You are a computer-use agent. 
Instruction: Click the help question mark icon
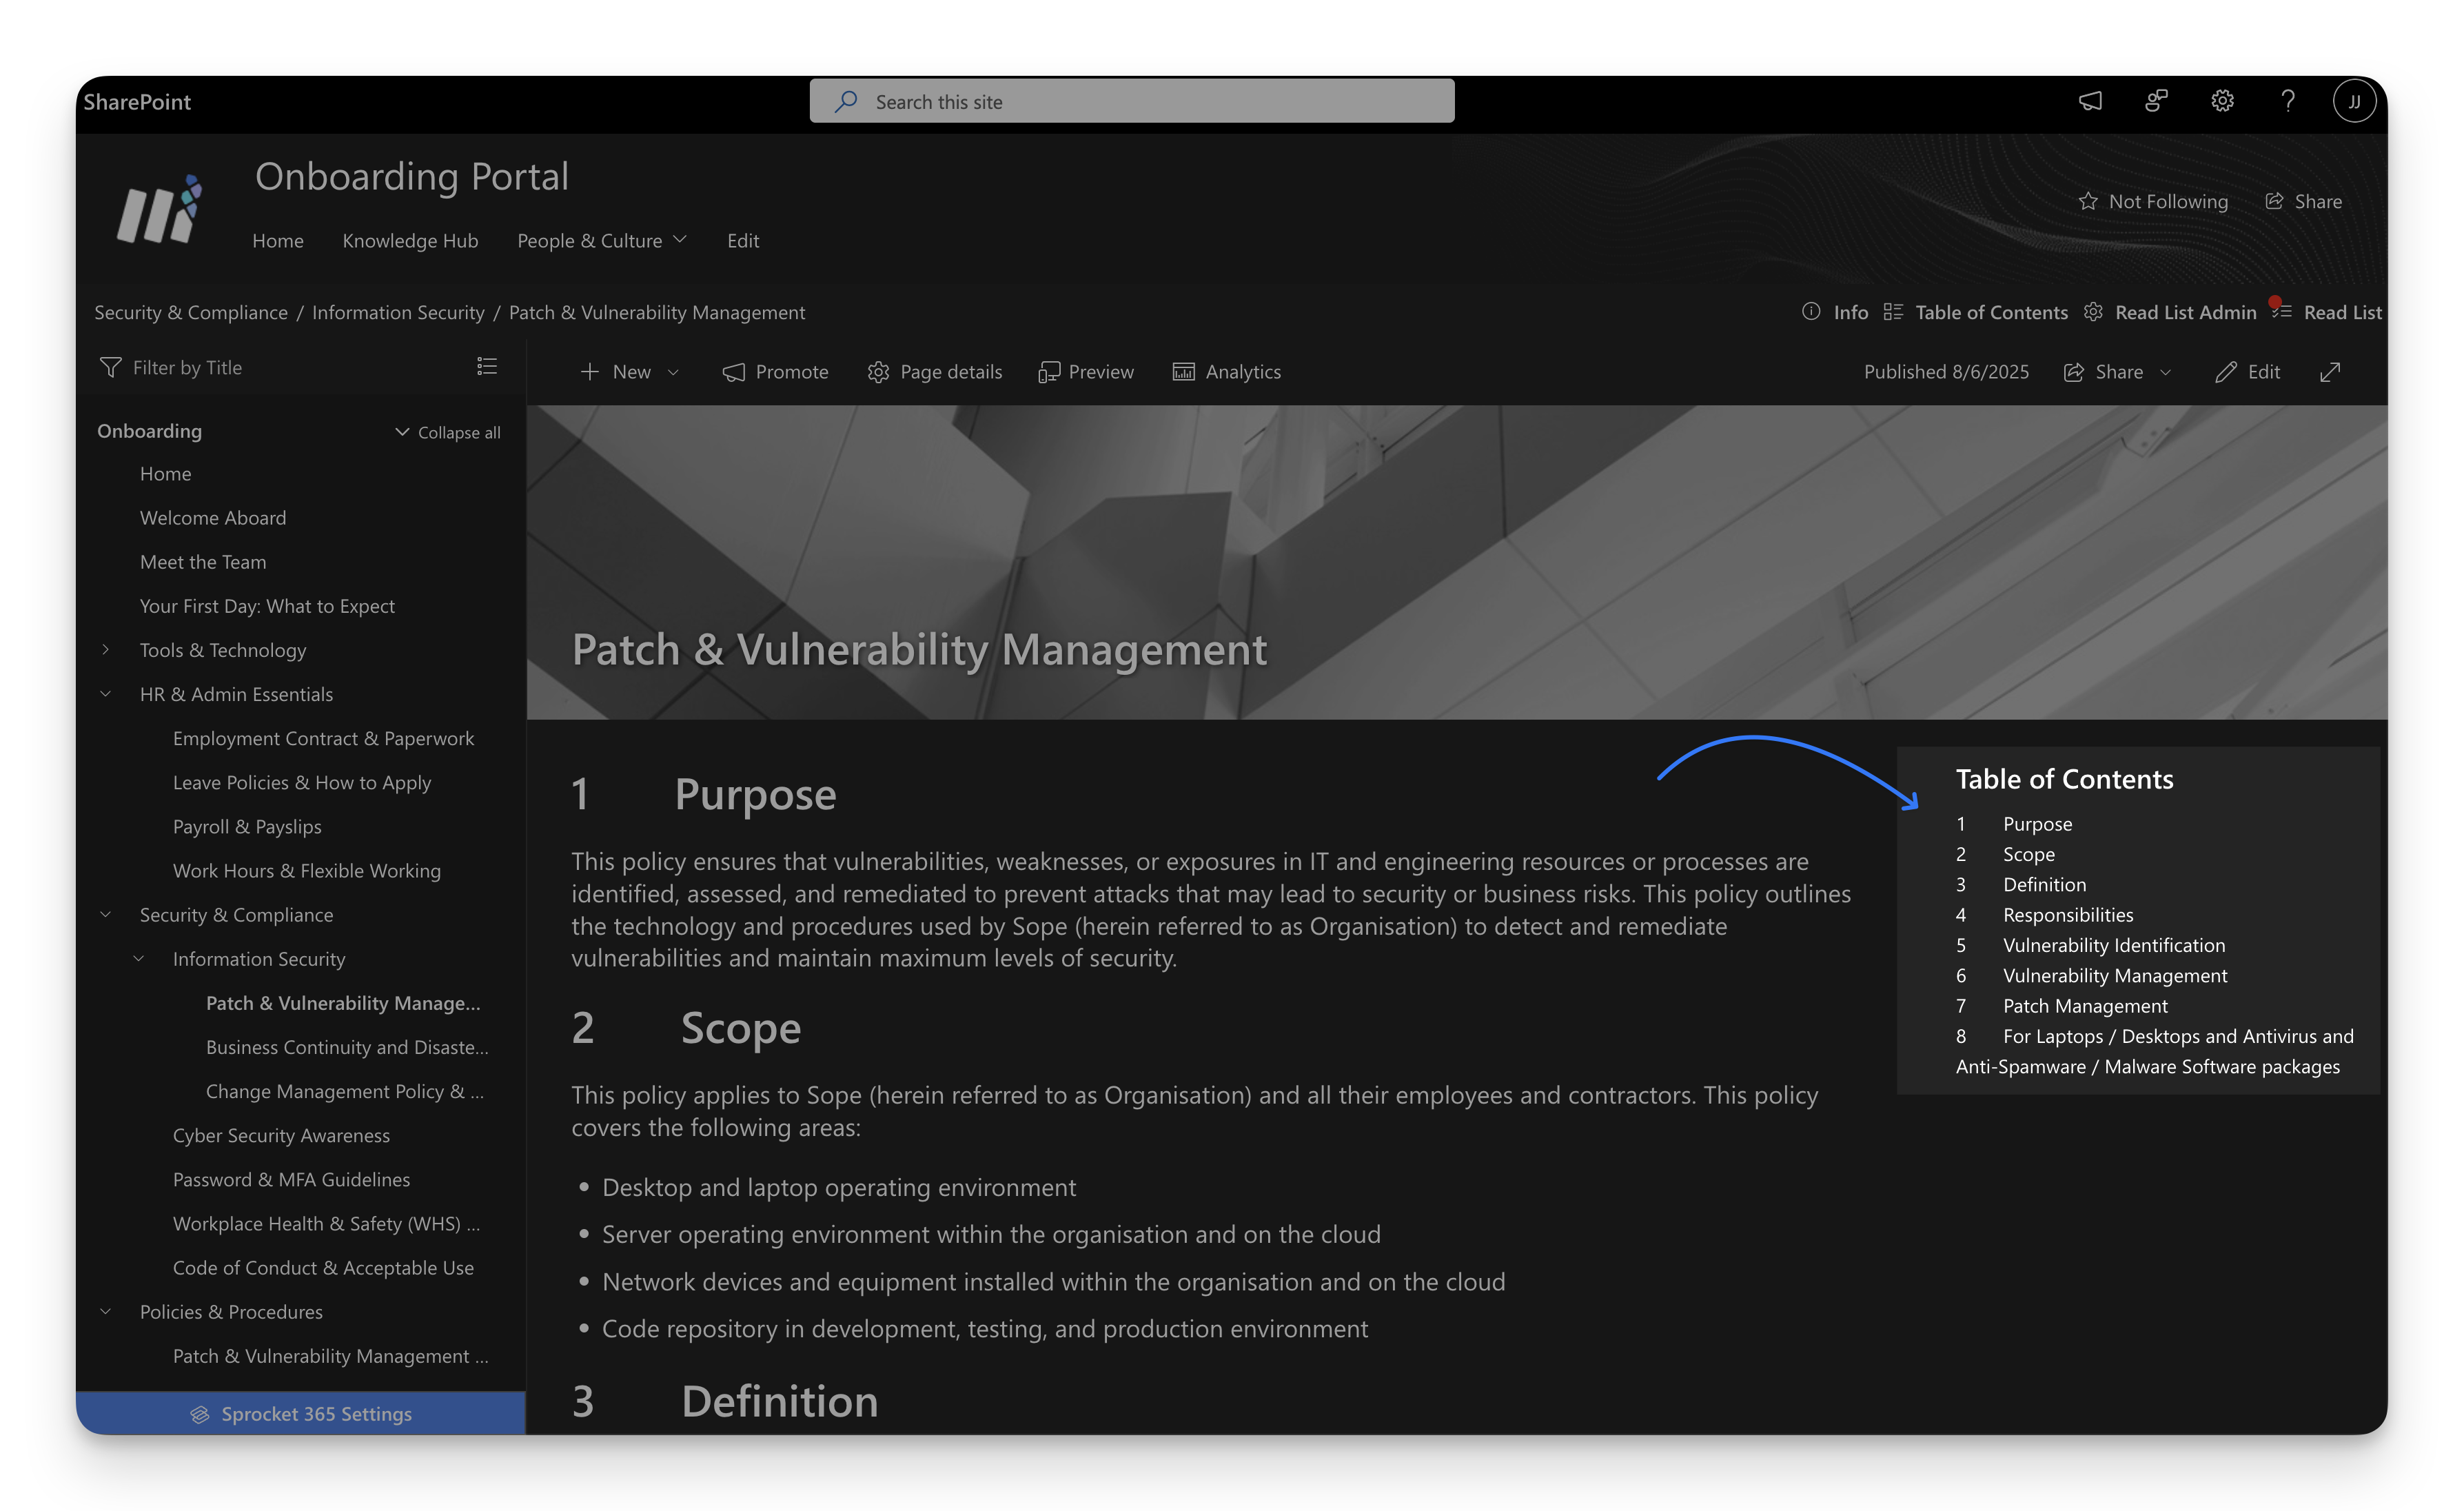click(2288, 101)
